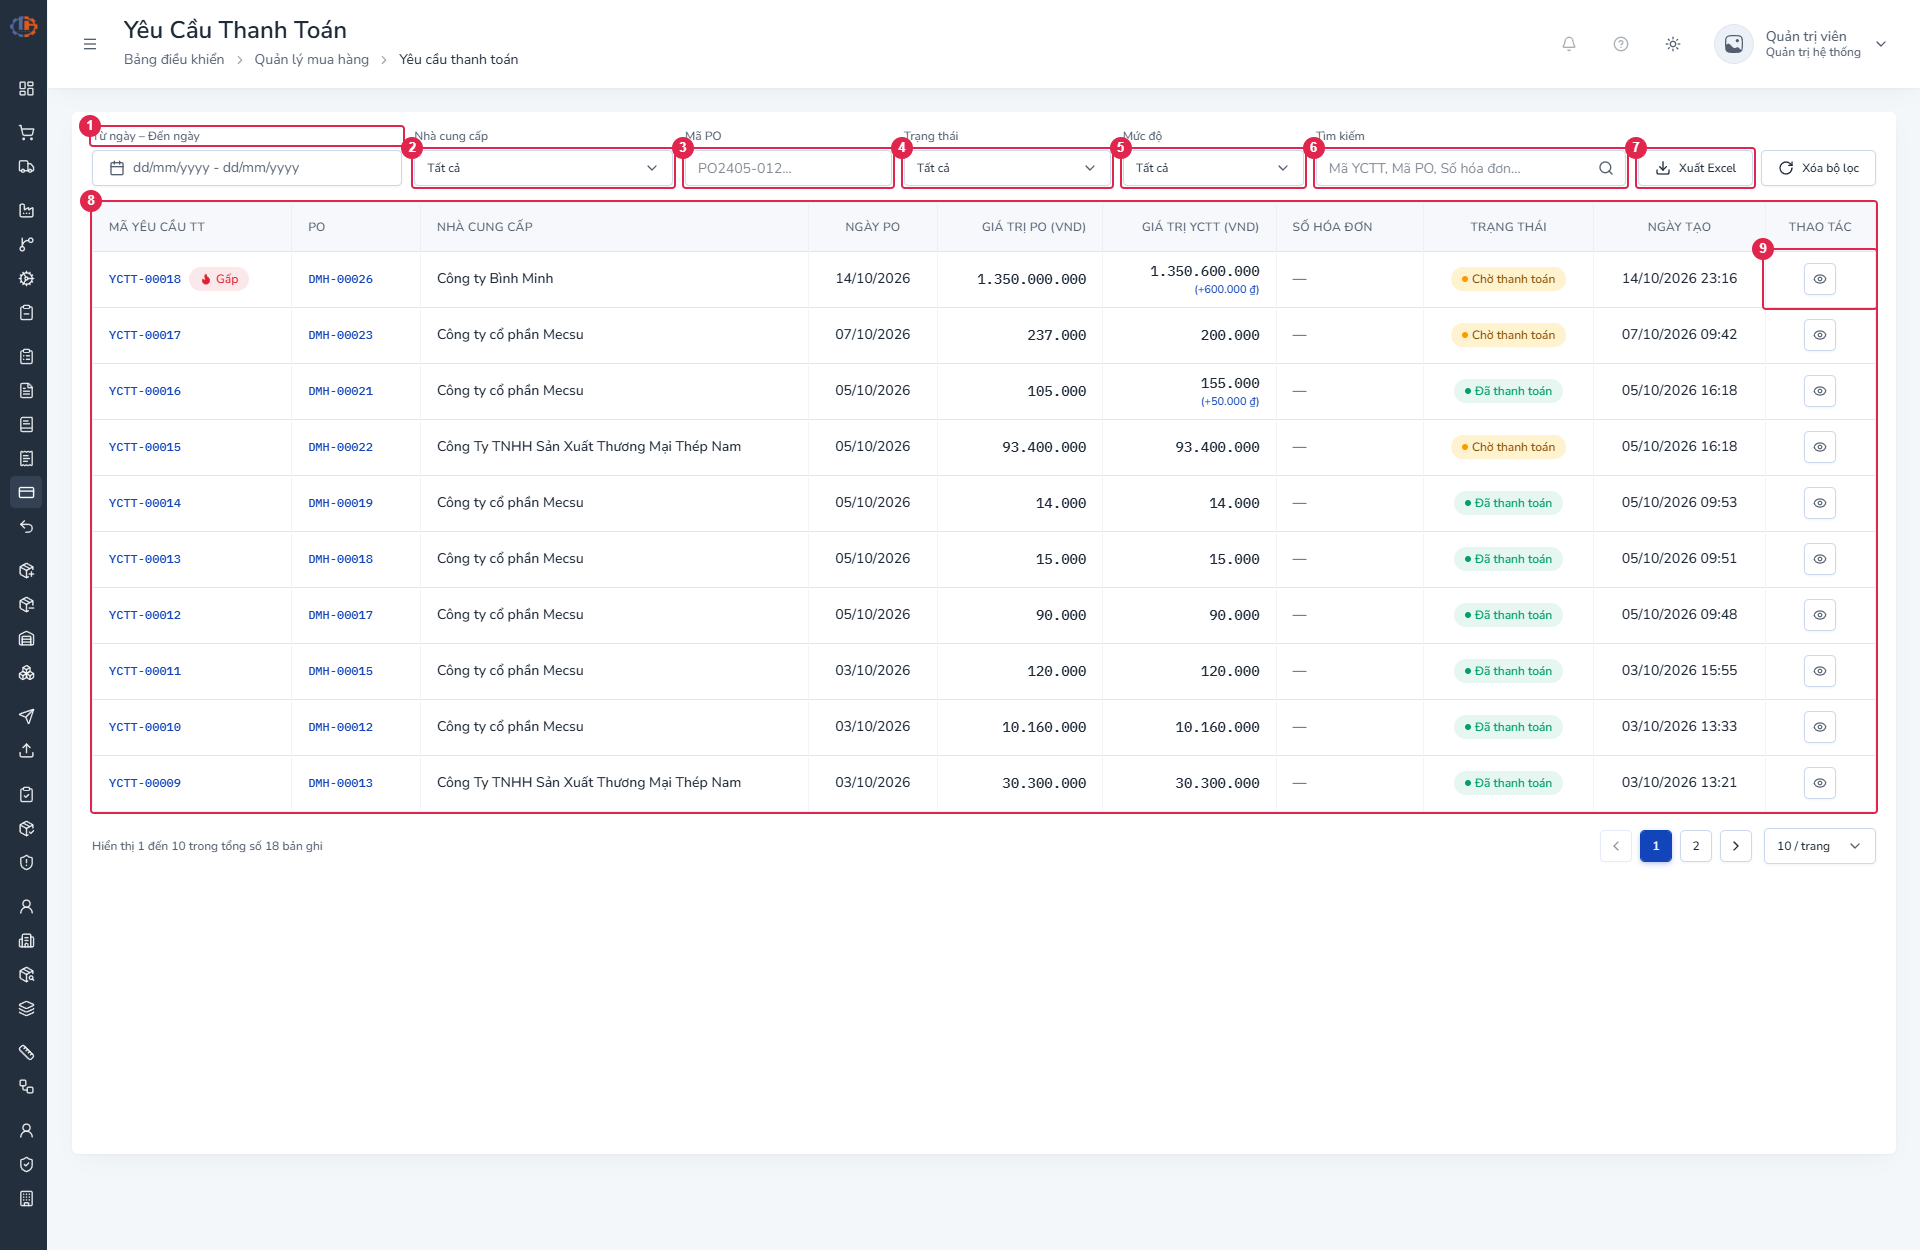Open the help question mark icon

[1621, 44]
